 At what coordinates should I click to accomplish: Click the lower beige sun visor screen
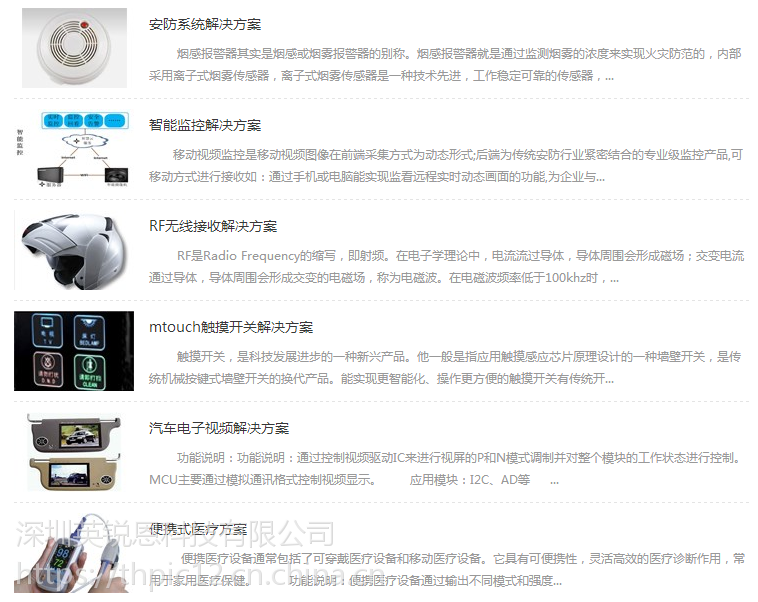point(74,472)
